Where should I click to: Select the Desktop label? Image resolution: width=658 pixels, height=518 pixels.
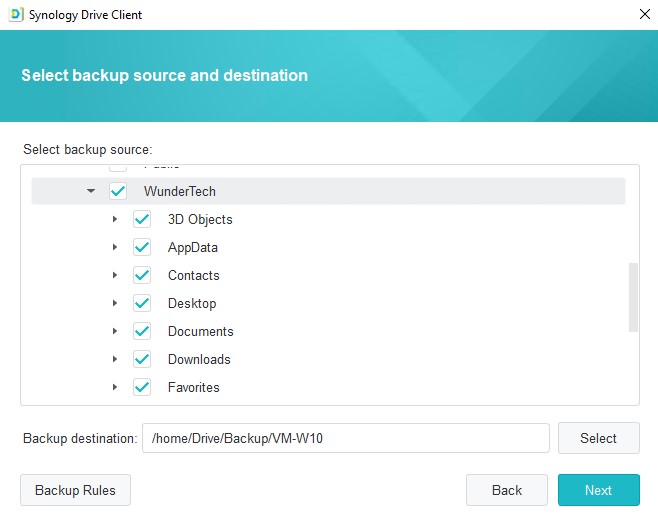(192, 303)
